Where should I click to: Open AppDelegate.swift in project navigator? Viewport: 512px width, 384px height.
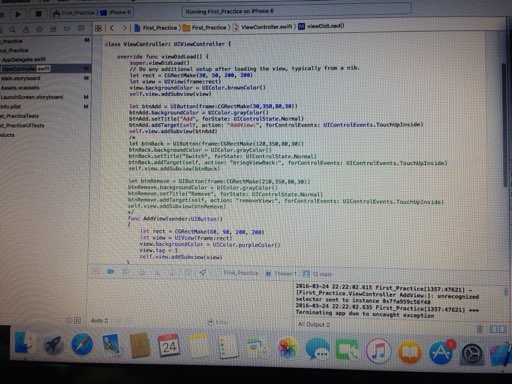[23, 59]
